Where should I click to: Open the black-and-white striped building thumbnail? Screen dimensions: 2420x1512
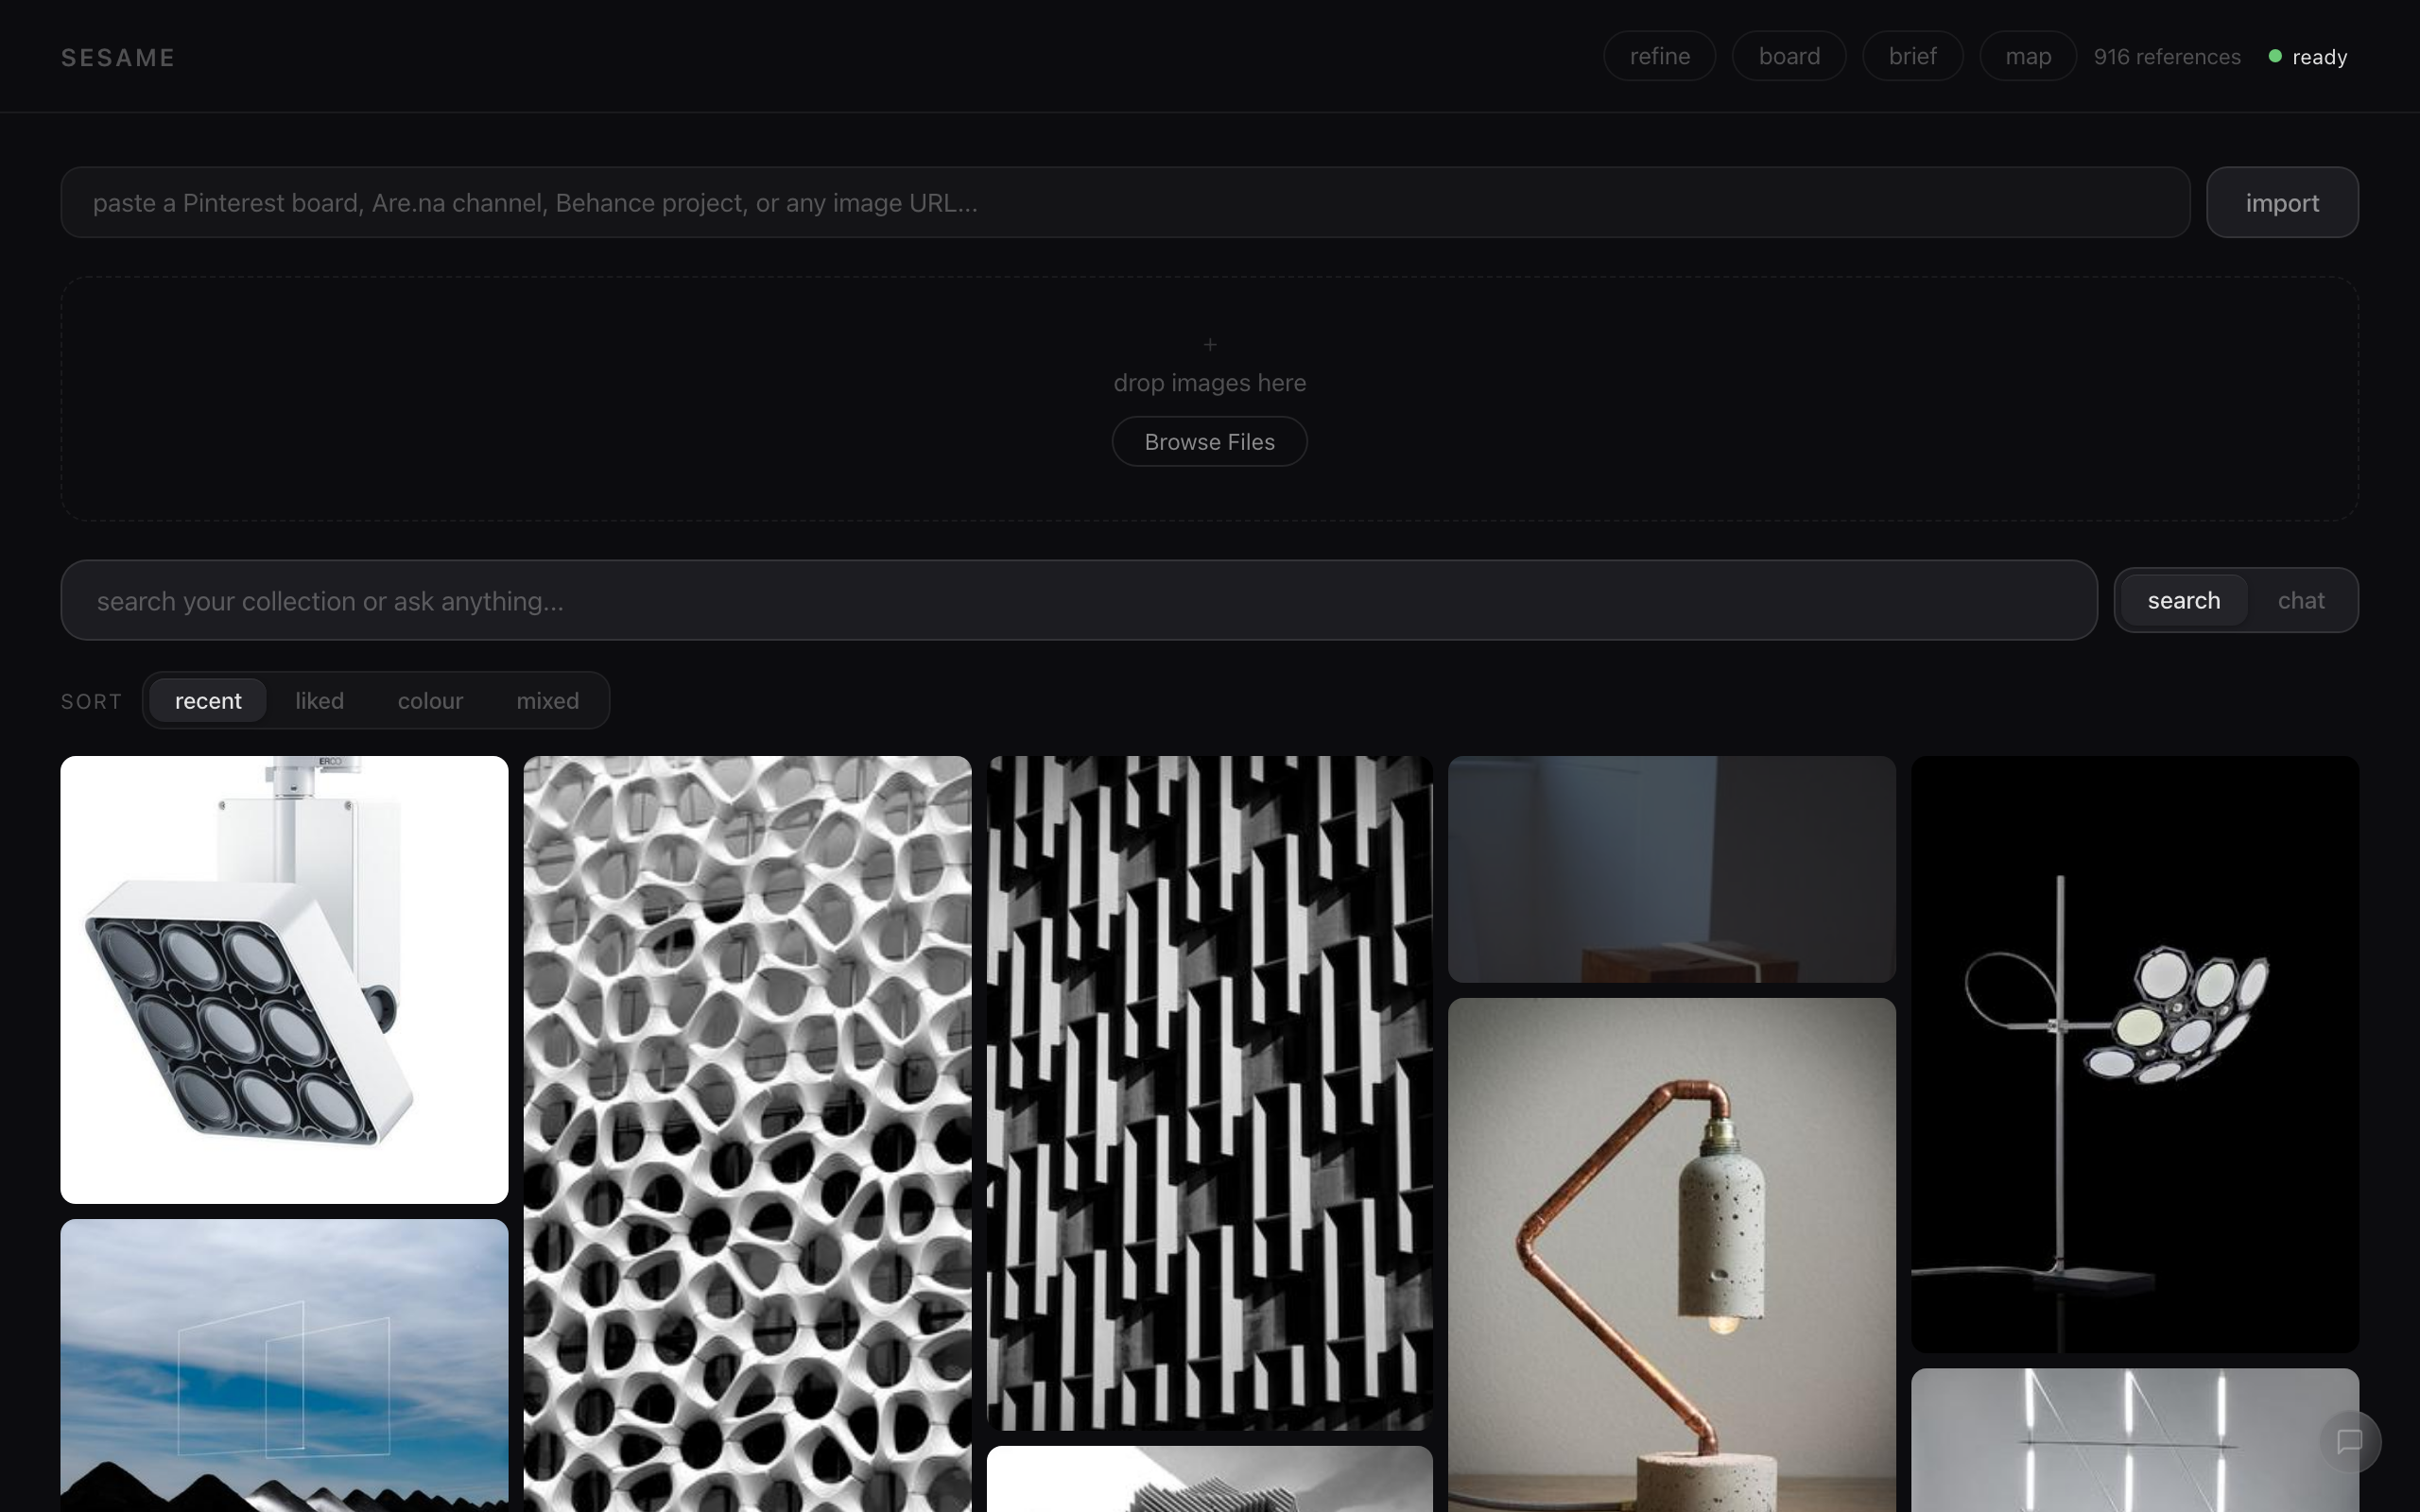1210,1093
